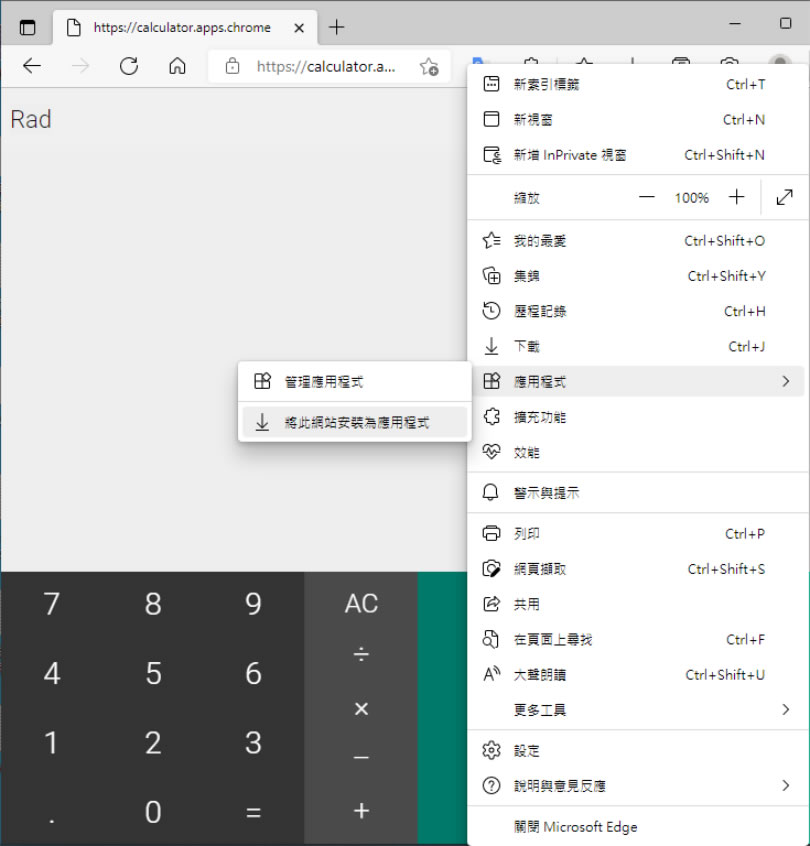Screen dimensions: 810x846
Task: Click the 100% zoom level value
Action: pos(691,198)
